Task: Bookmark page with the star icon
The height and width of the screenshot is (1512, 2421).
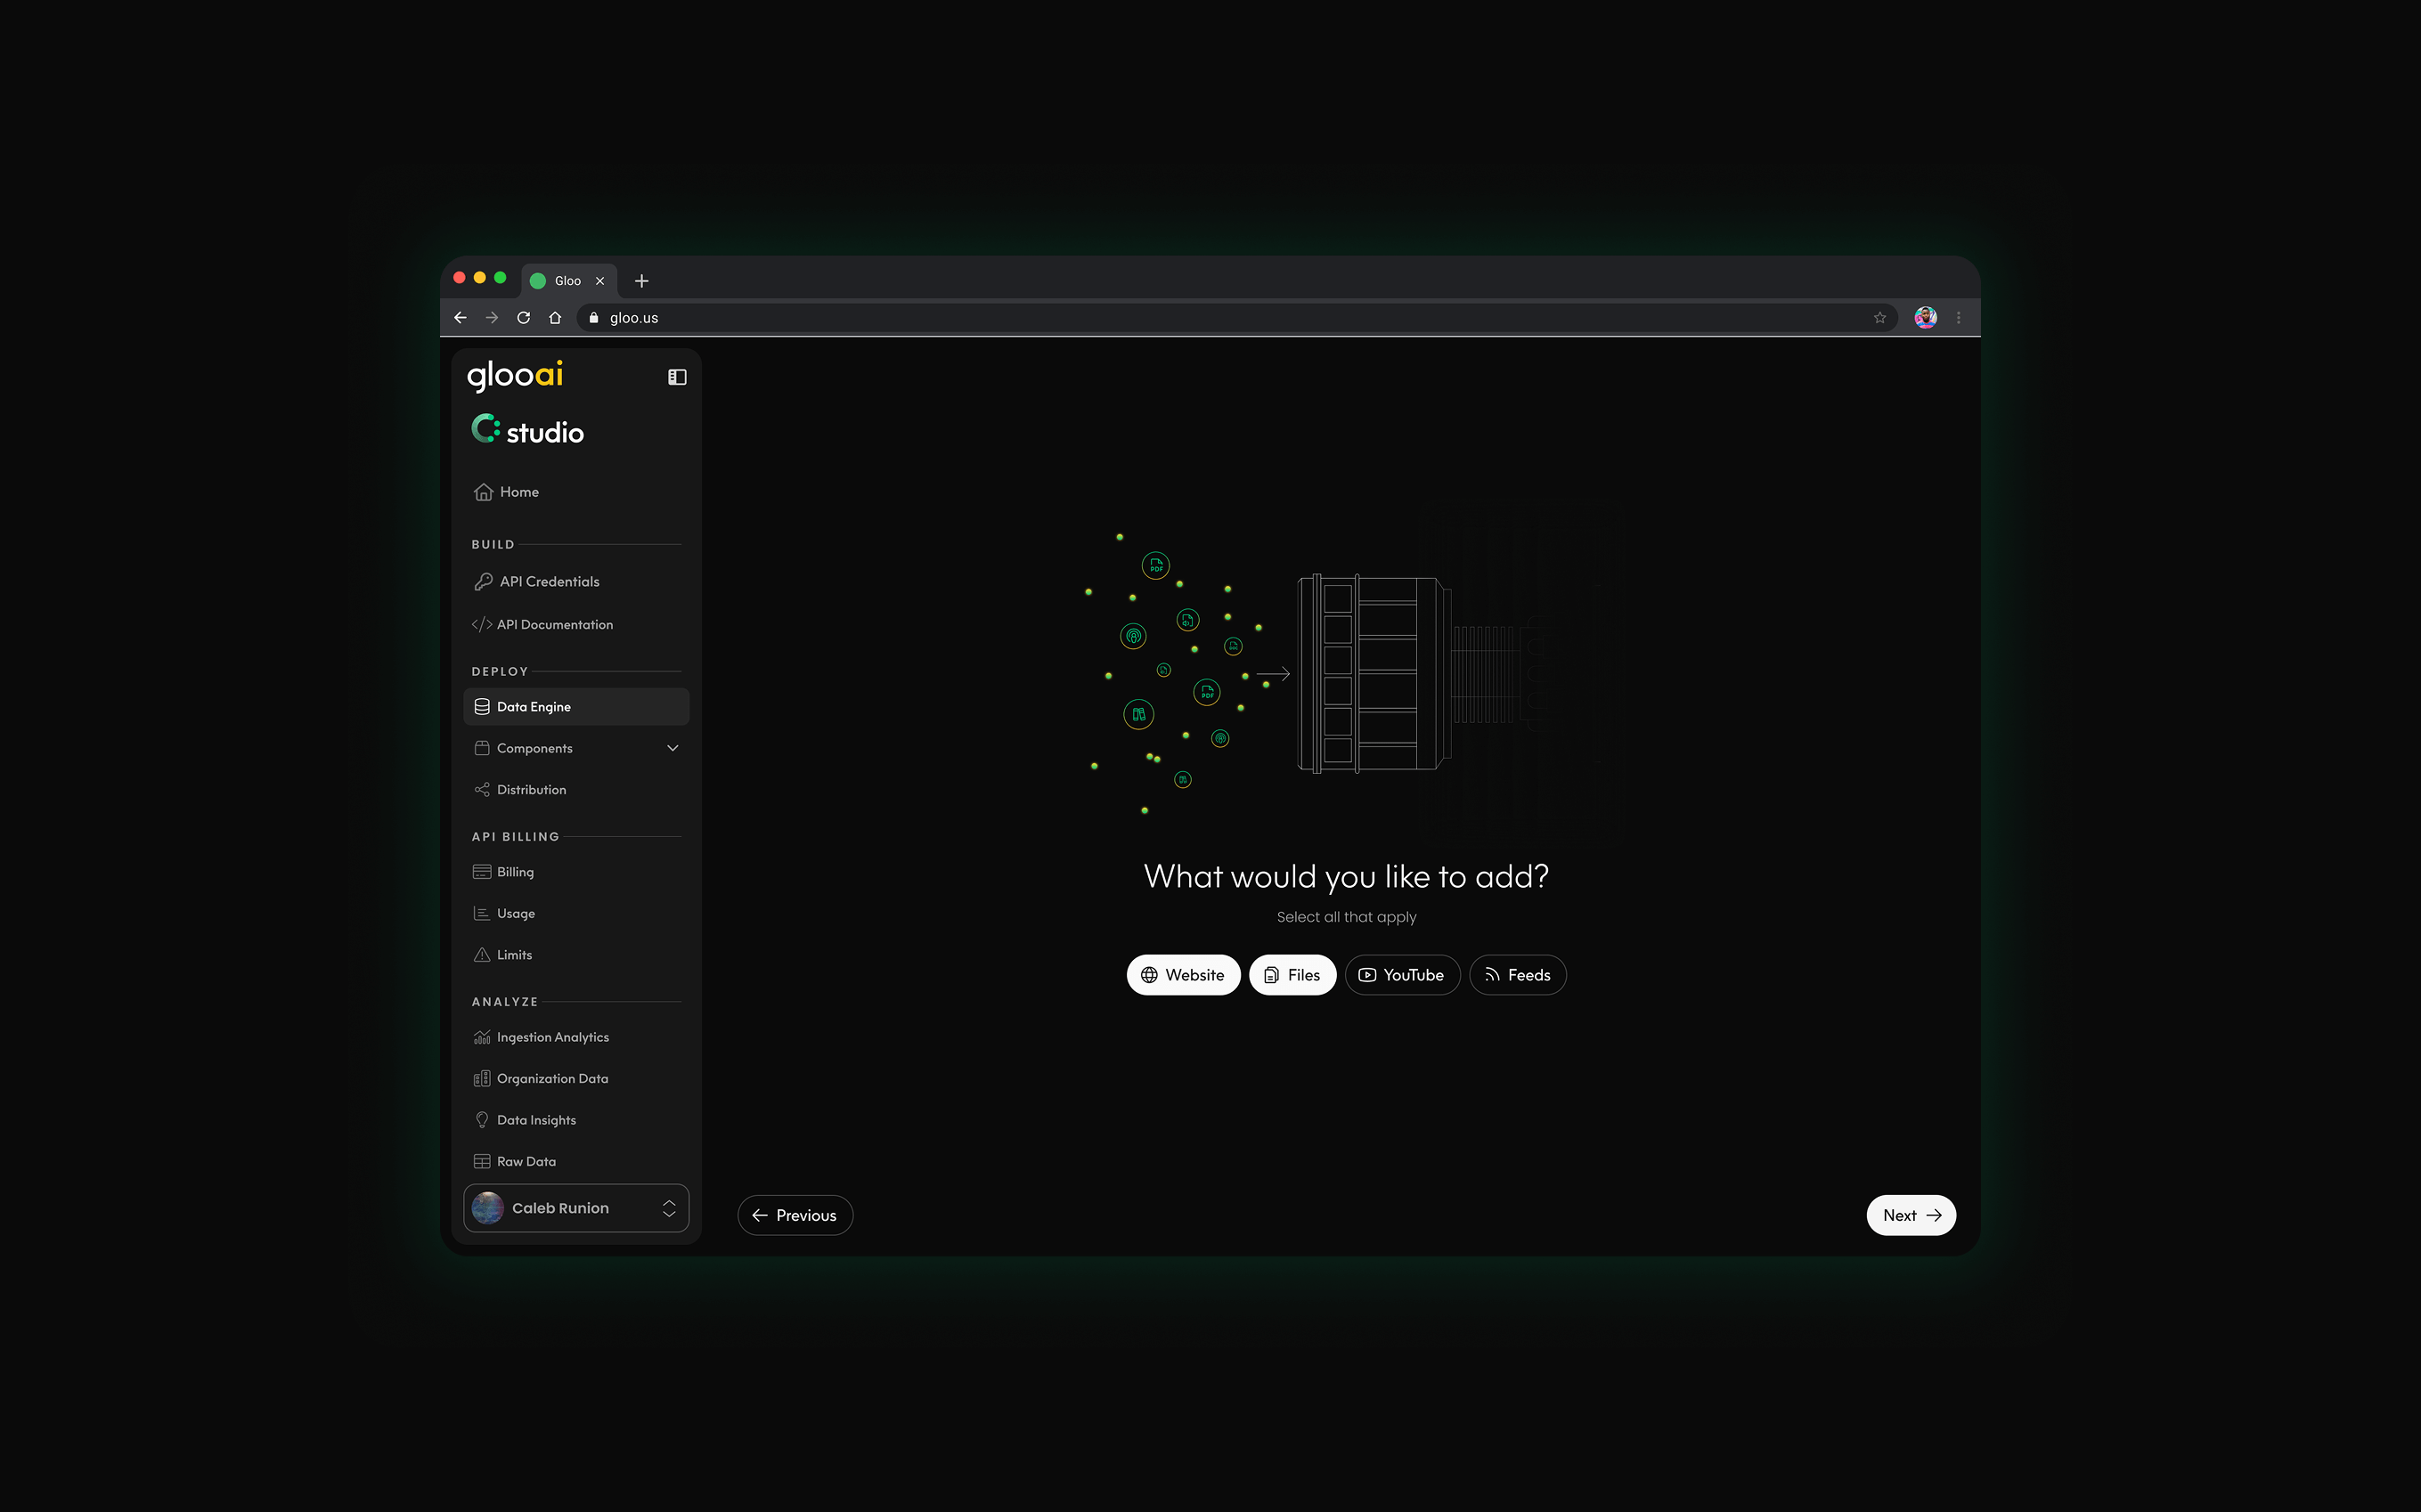Action: [x=1879, y=318]
